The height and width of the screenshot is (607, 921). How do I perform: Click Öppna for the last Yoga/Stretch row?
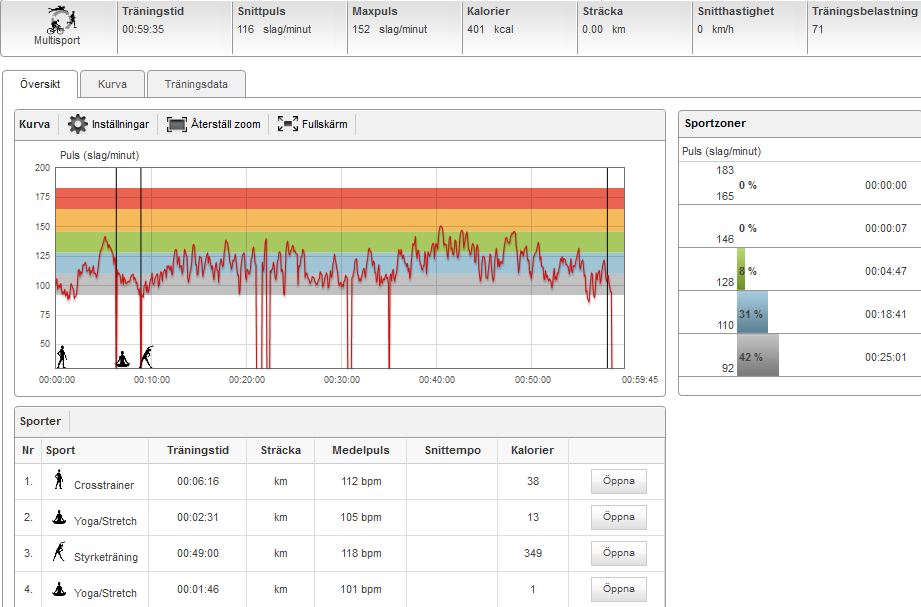pos(618,589)
